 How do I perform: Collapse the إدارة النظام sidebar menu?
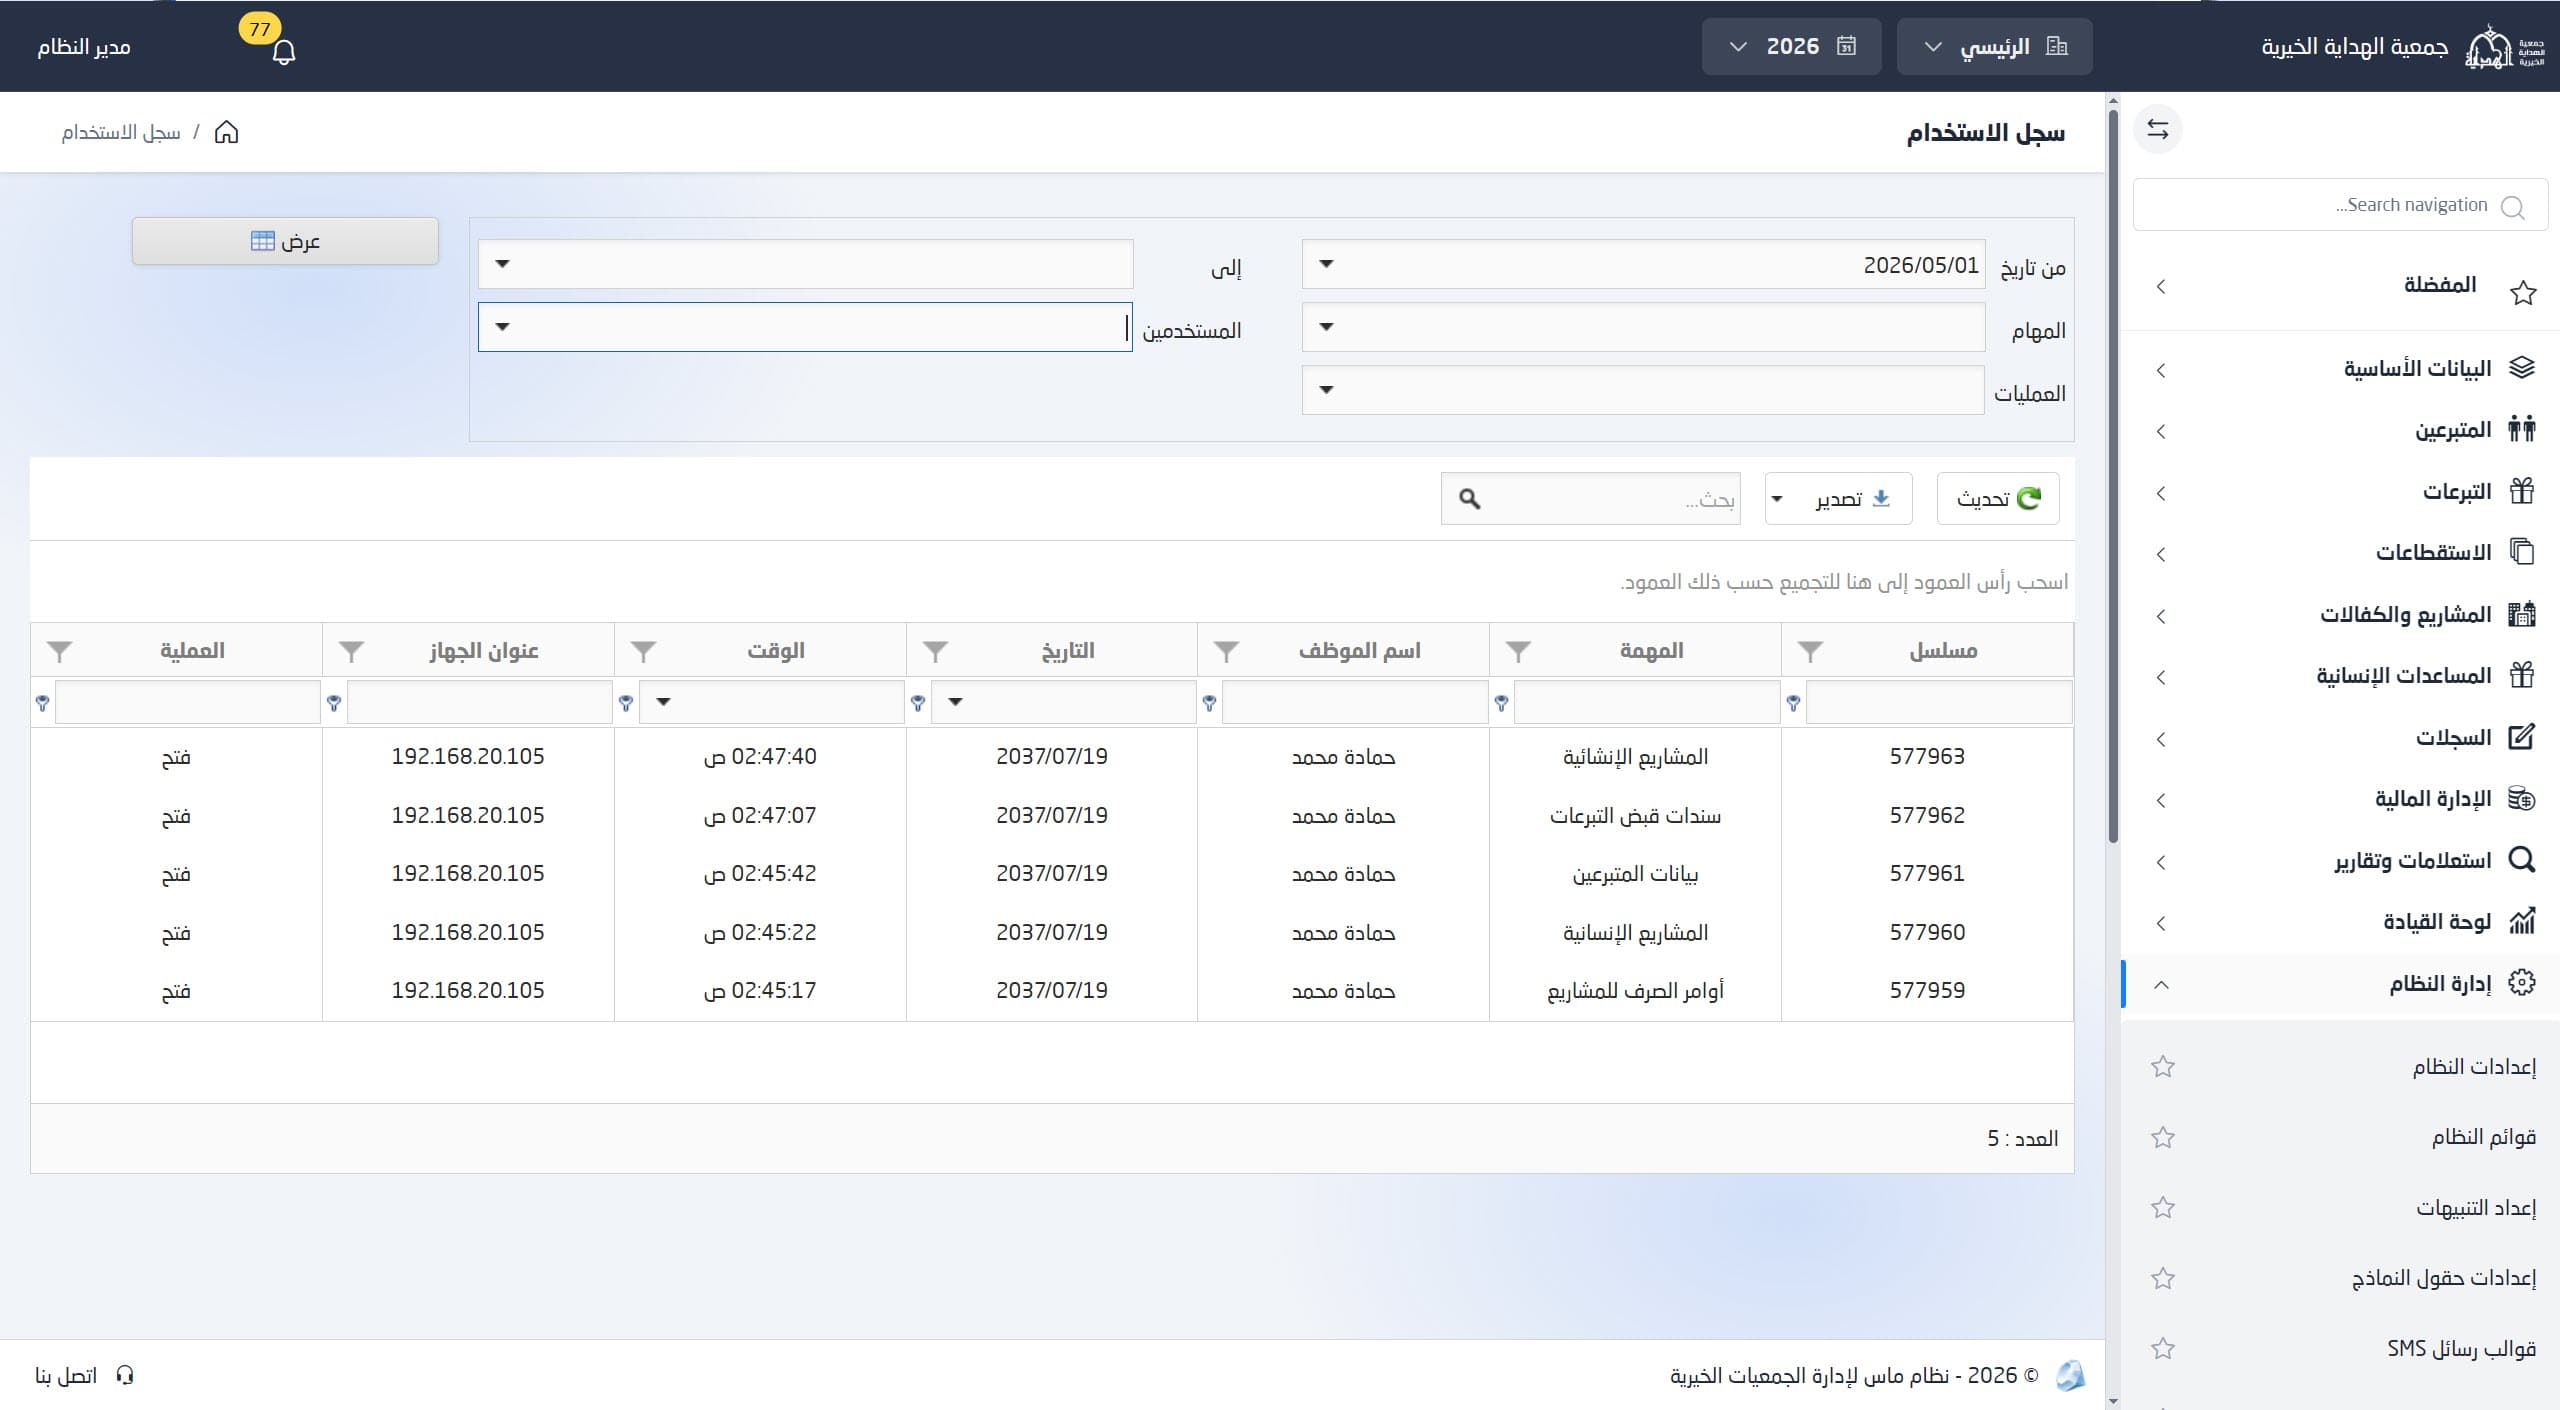(2340, 984)
